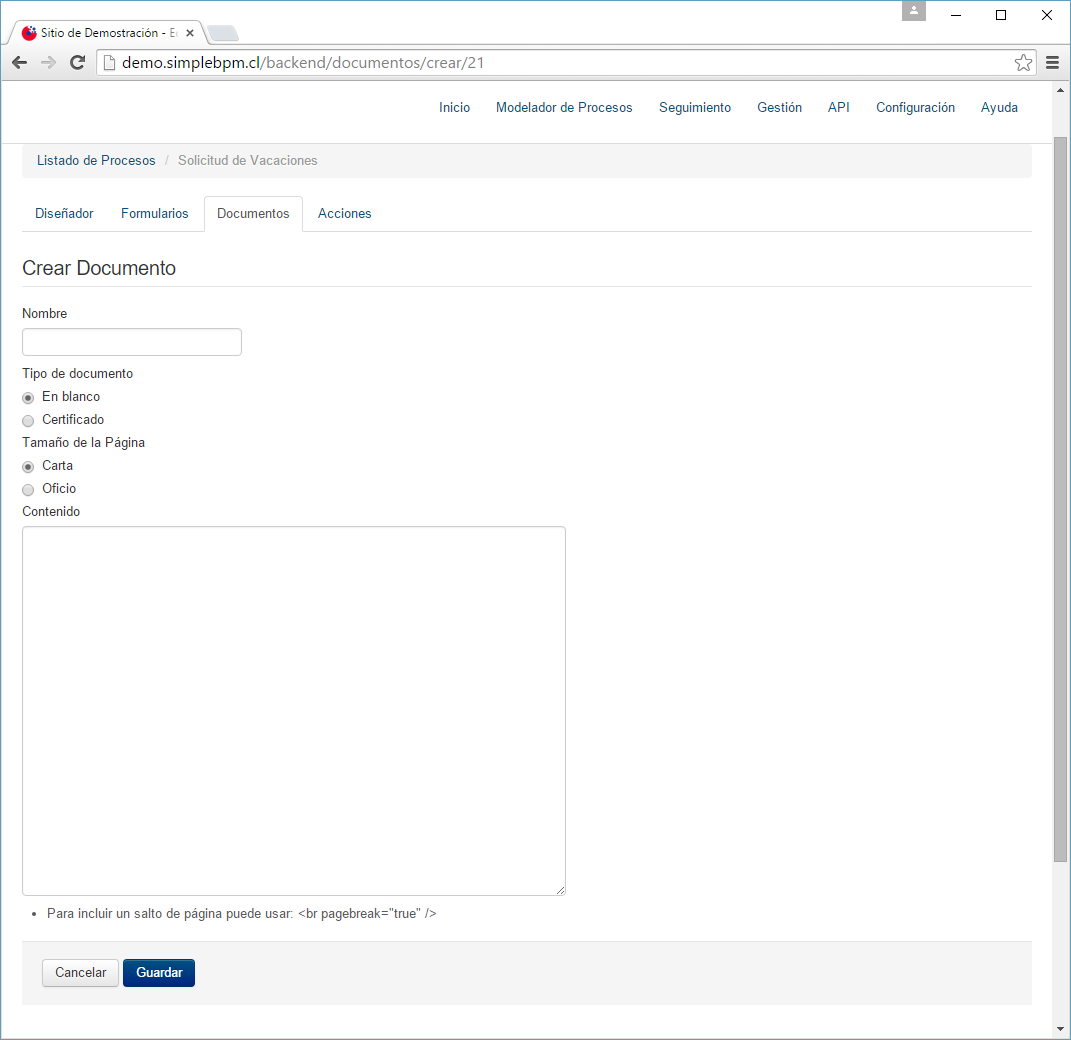Focus the Nombre text field
The height and width of the screenshot is (1040, 1071).
pyautogui.click(x=132, y=342)
